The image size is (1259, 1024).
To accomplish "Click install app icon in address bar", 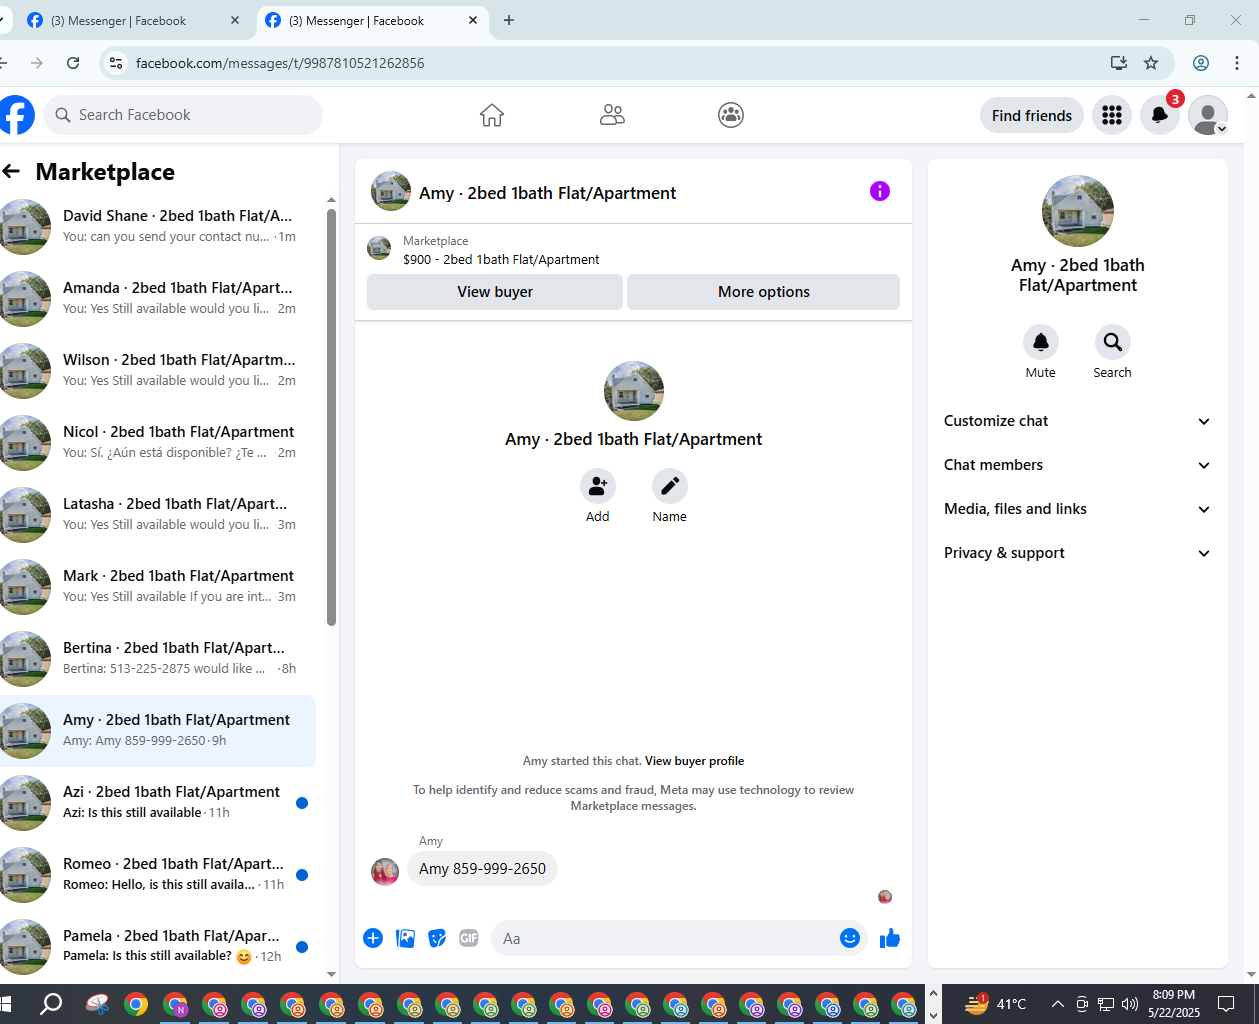I will (x=1119, y=63).
